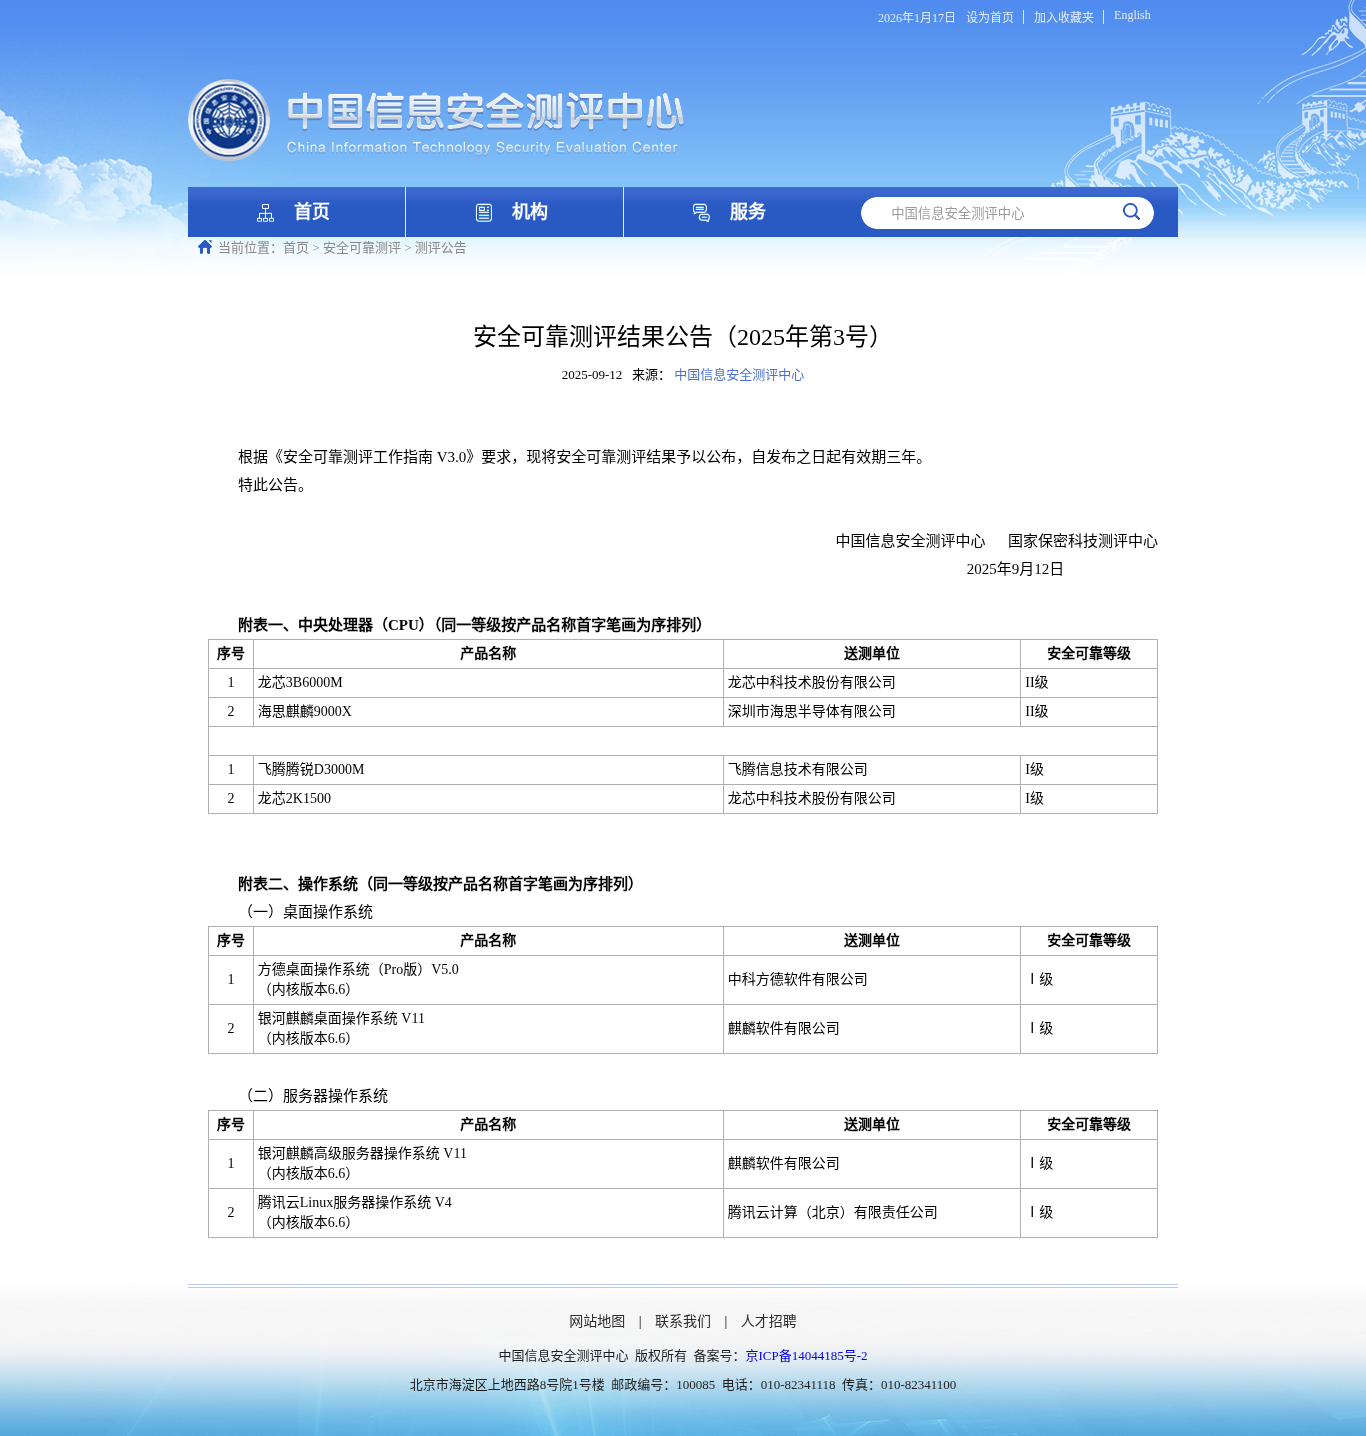1366x1436 pixels.
Task: Click the center's round emblem logo
Action: coord(229,120)
